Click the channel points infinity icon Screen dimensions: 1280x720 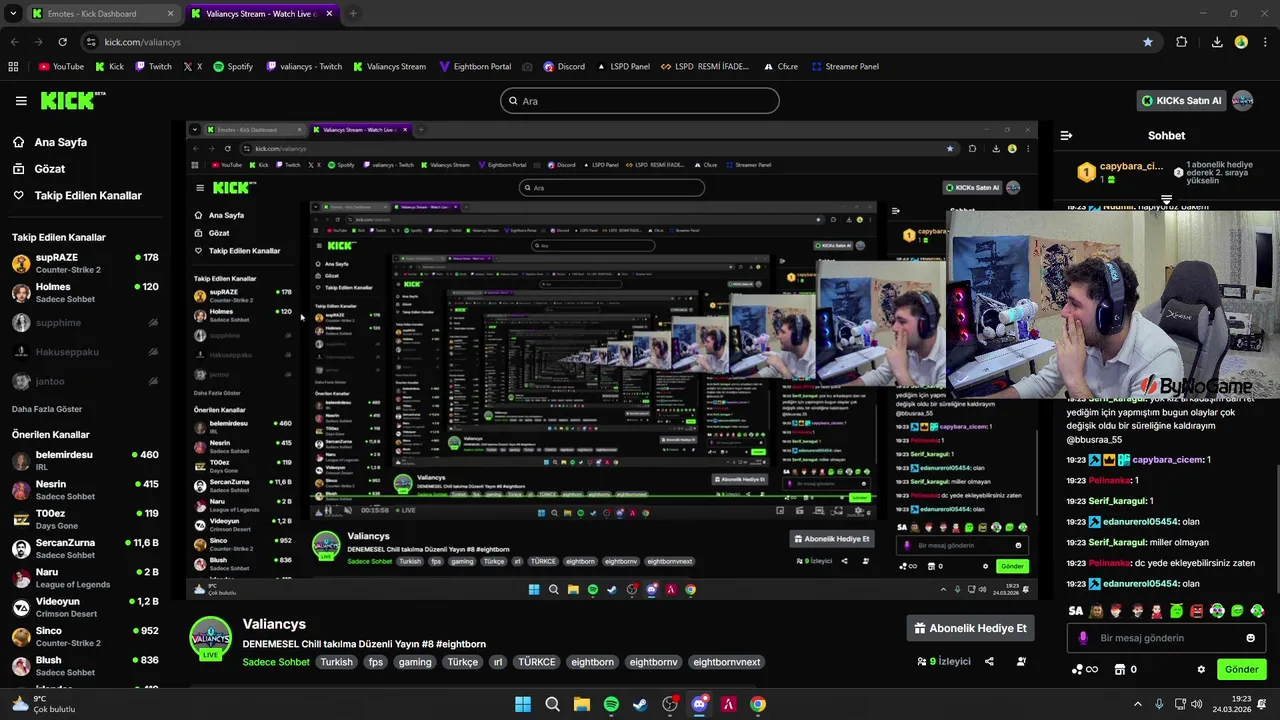coord(1084,669)
